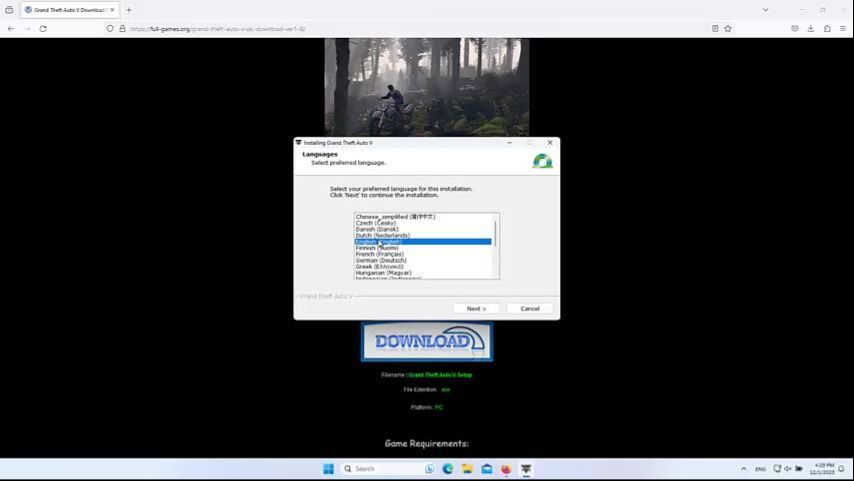Select Dutch (Nederlands) language

click(382, 235)
